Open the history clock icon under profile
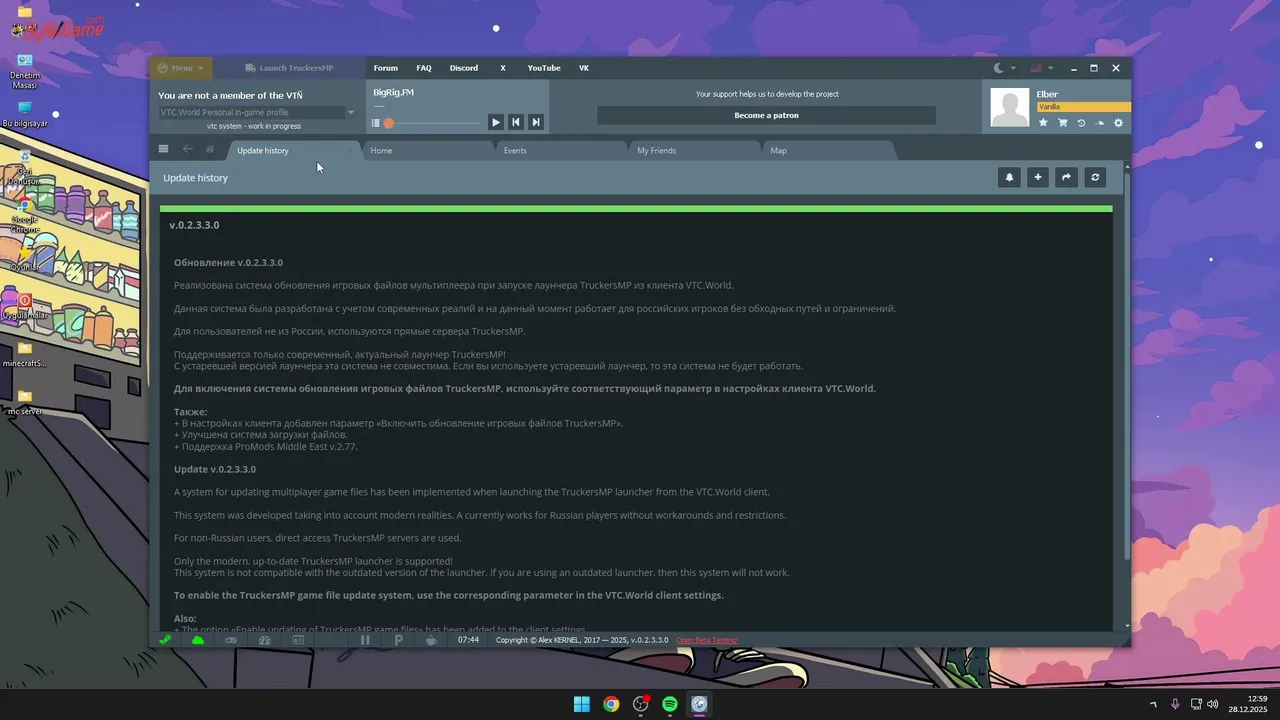 (x=1081, y=123)
